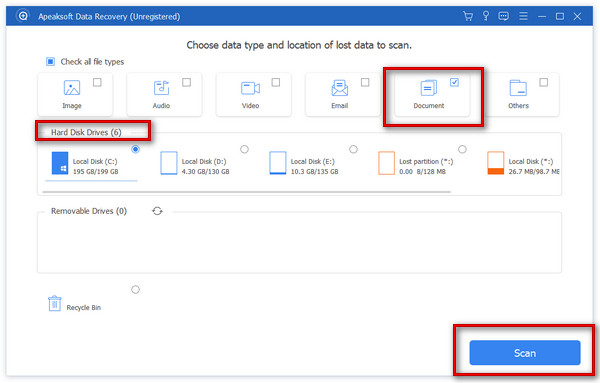The height and width of the screenshot is (383, 600).
Task: Open the shopping cart purchase icon
Action: 468,16
